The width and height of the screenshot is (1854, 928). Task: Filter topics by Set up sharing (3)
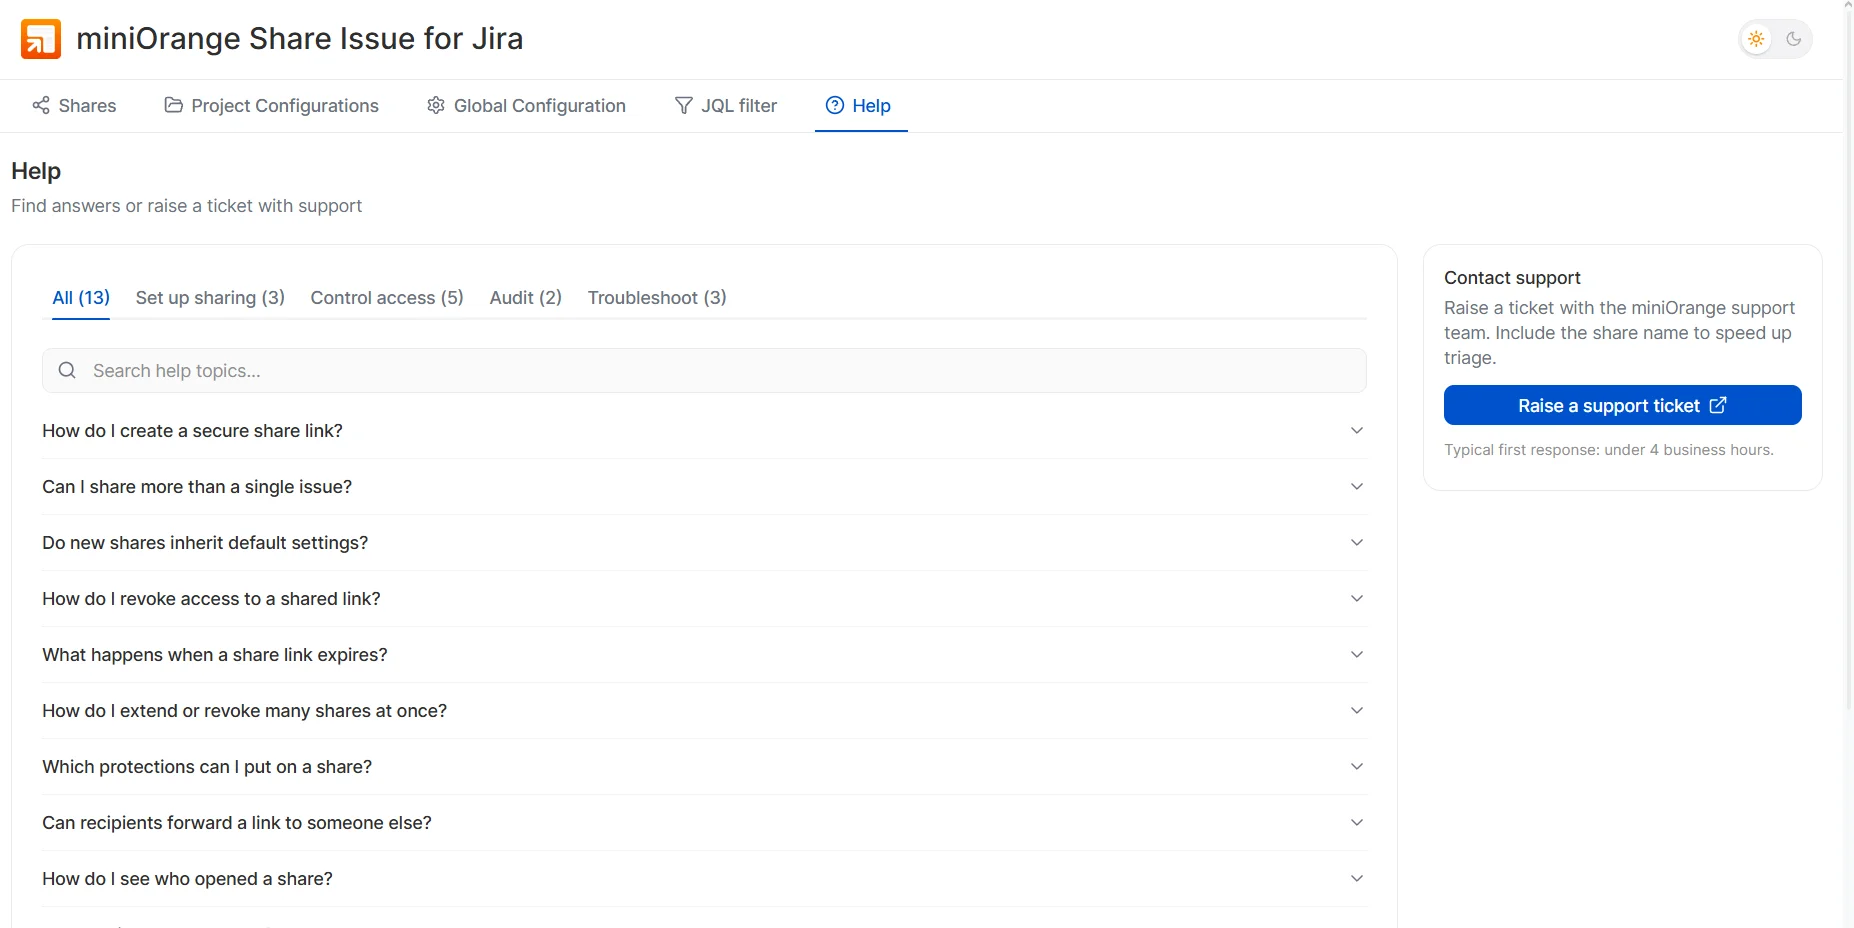(x=210, y=298)
